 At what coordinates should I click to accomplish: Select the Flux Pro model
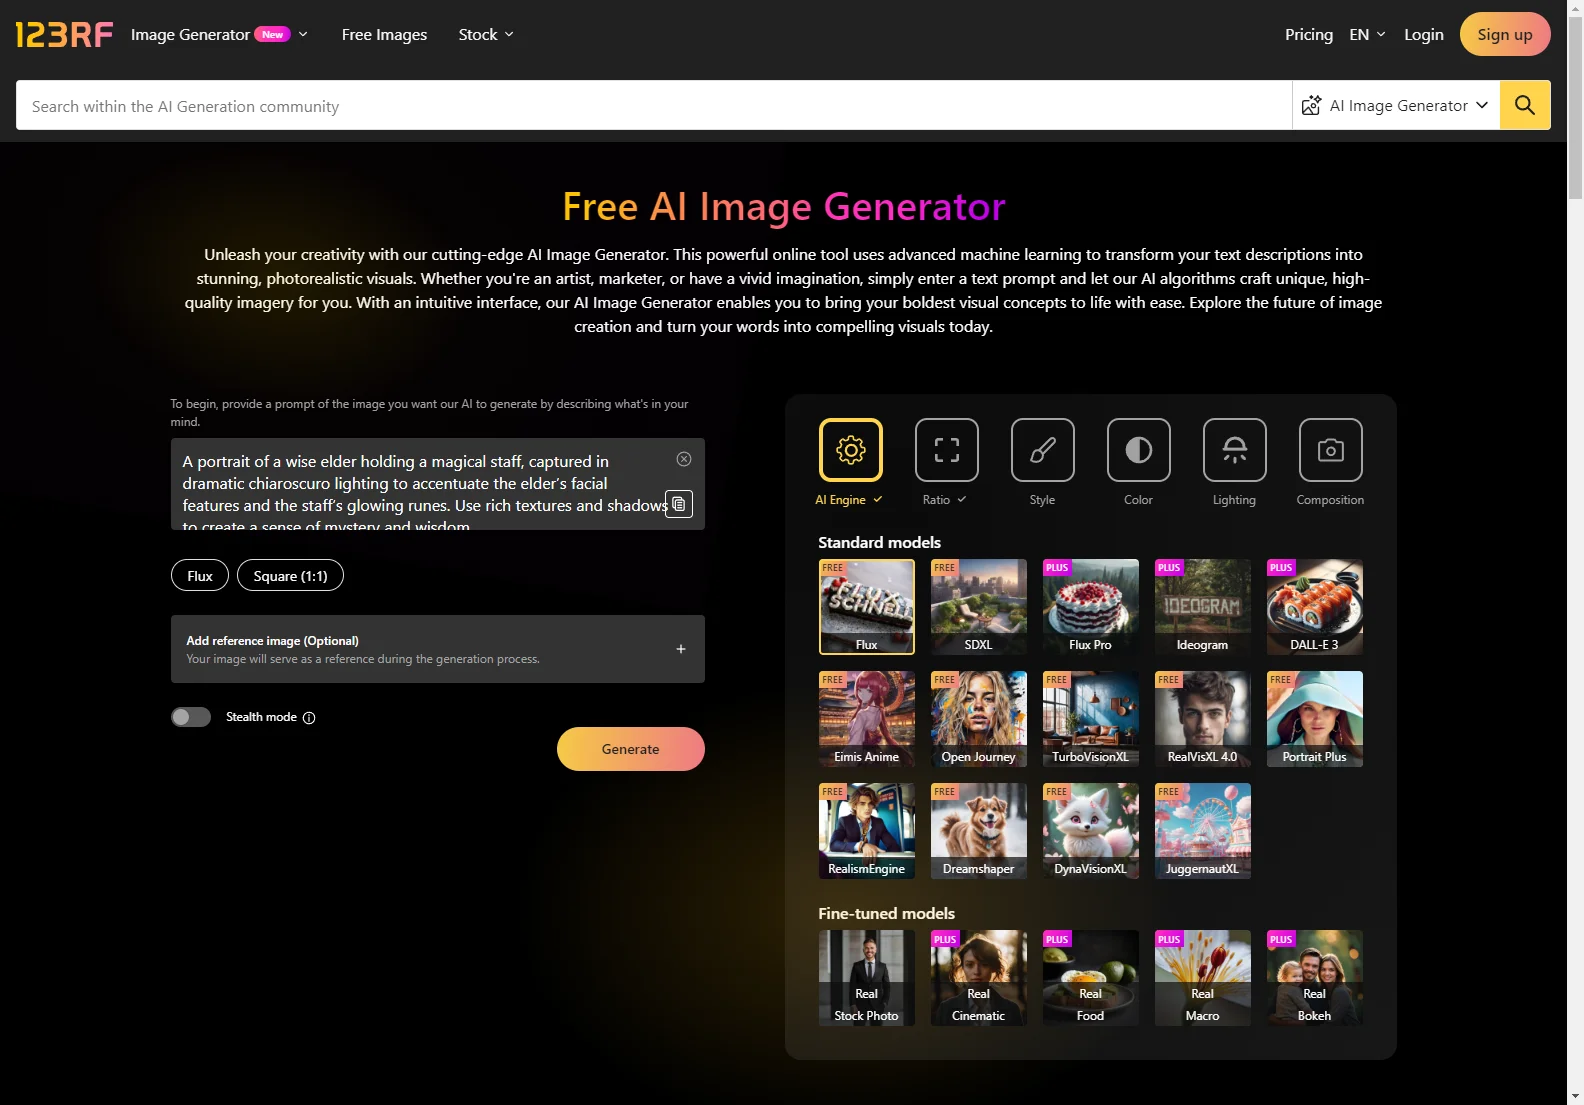pyautogui.click(x=1091, y=607)
